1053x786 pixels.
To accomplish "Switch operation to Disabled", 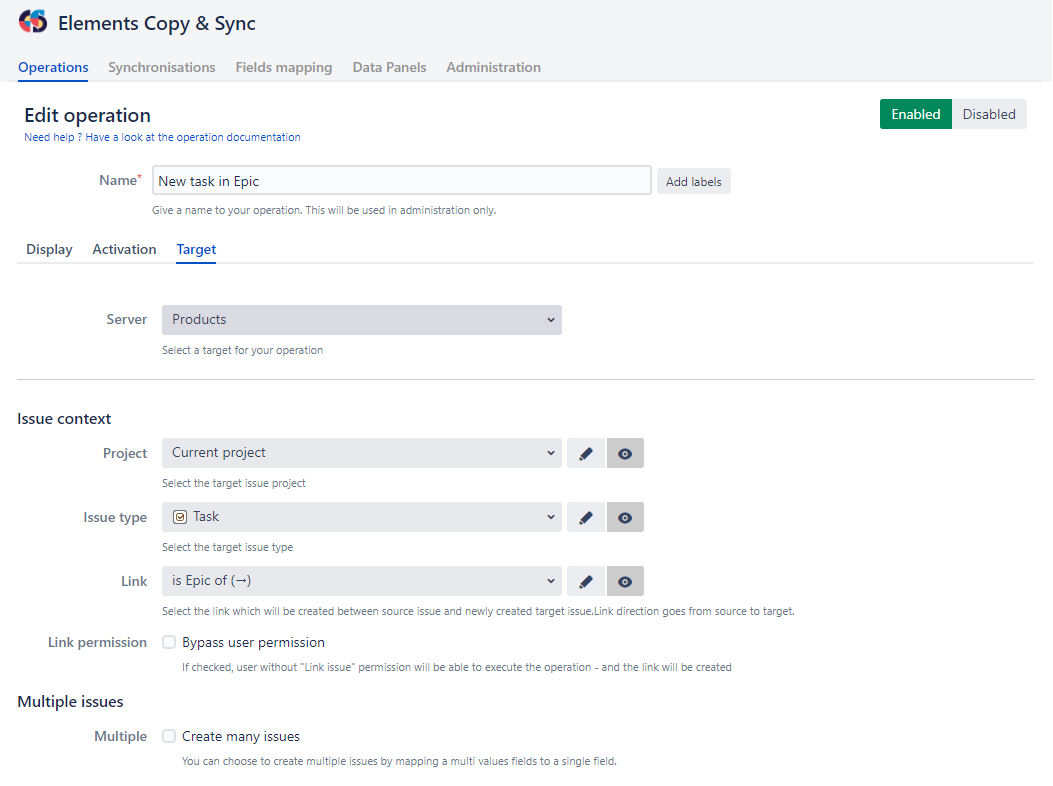I will [988, 114].
